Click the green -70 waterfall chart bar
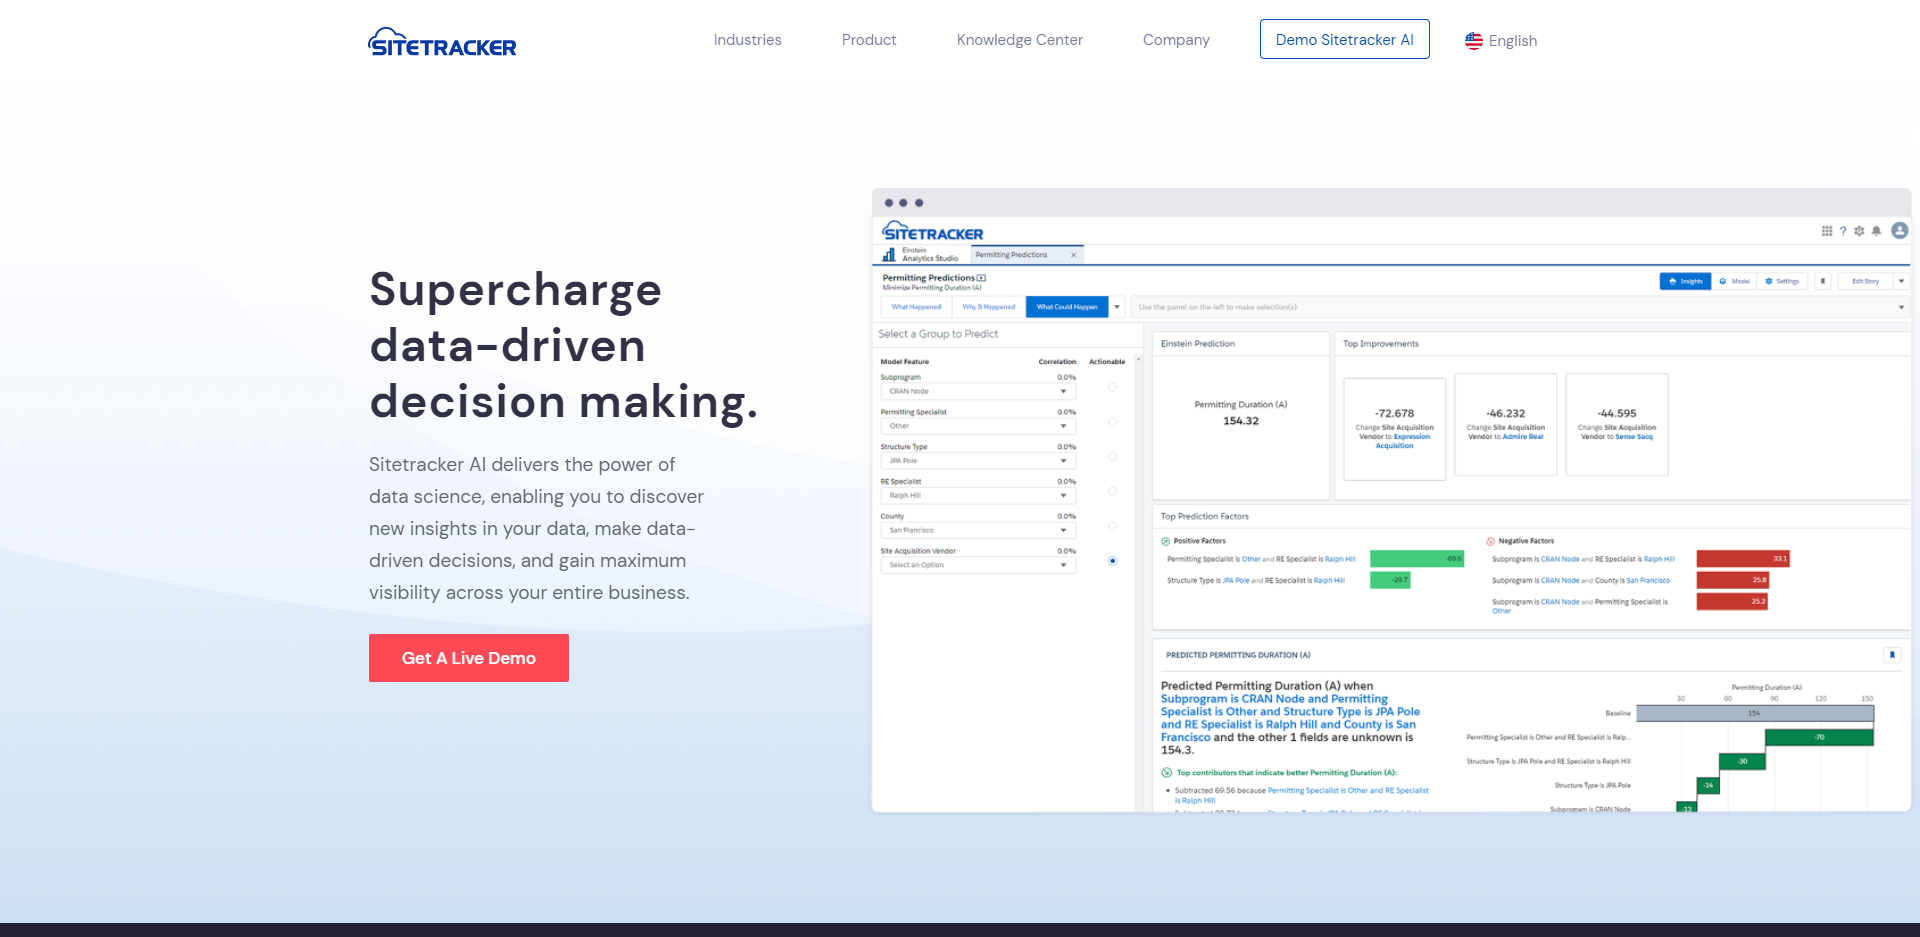Image resolution: width=1920 pixels, height=937 pixels. pos(1819,737)
